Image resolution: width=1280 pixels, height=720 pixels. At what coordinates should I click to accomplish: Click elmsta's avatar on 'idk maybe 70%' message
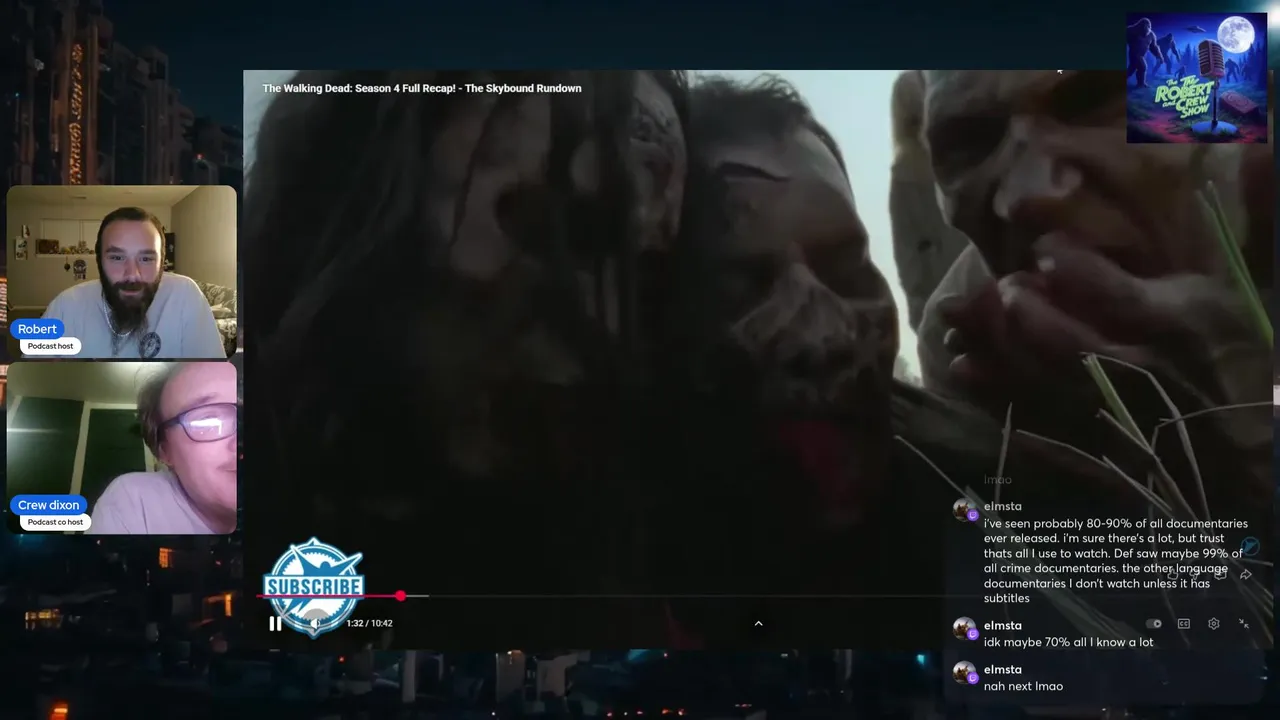964,629
